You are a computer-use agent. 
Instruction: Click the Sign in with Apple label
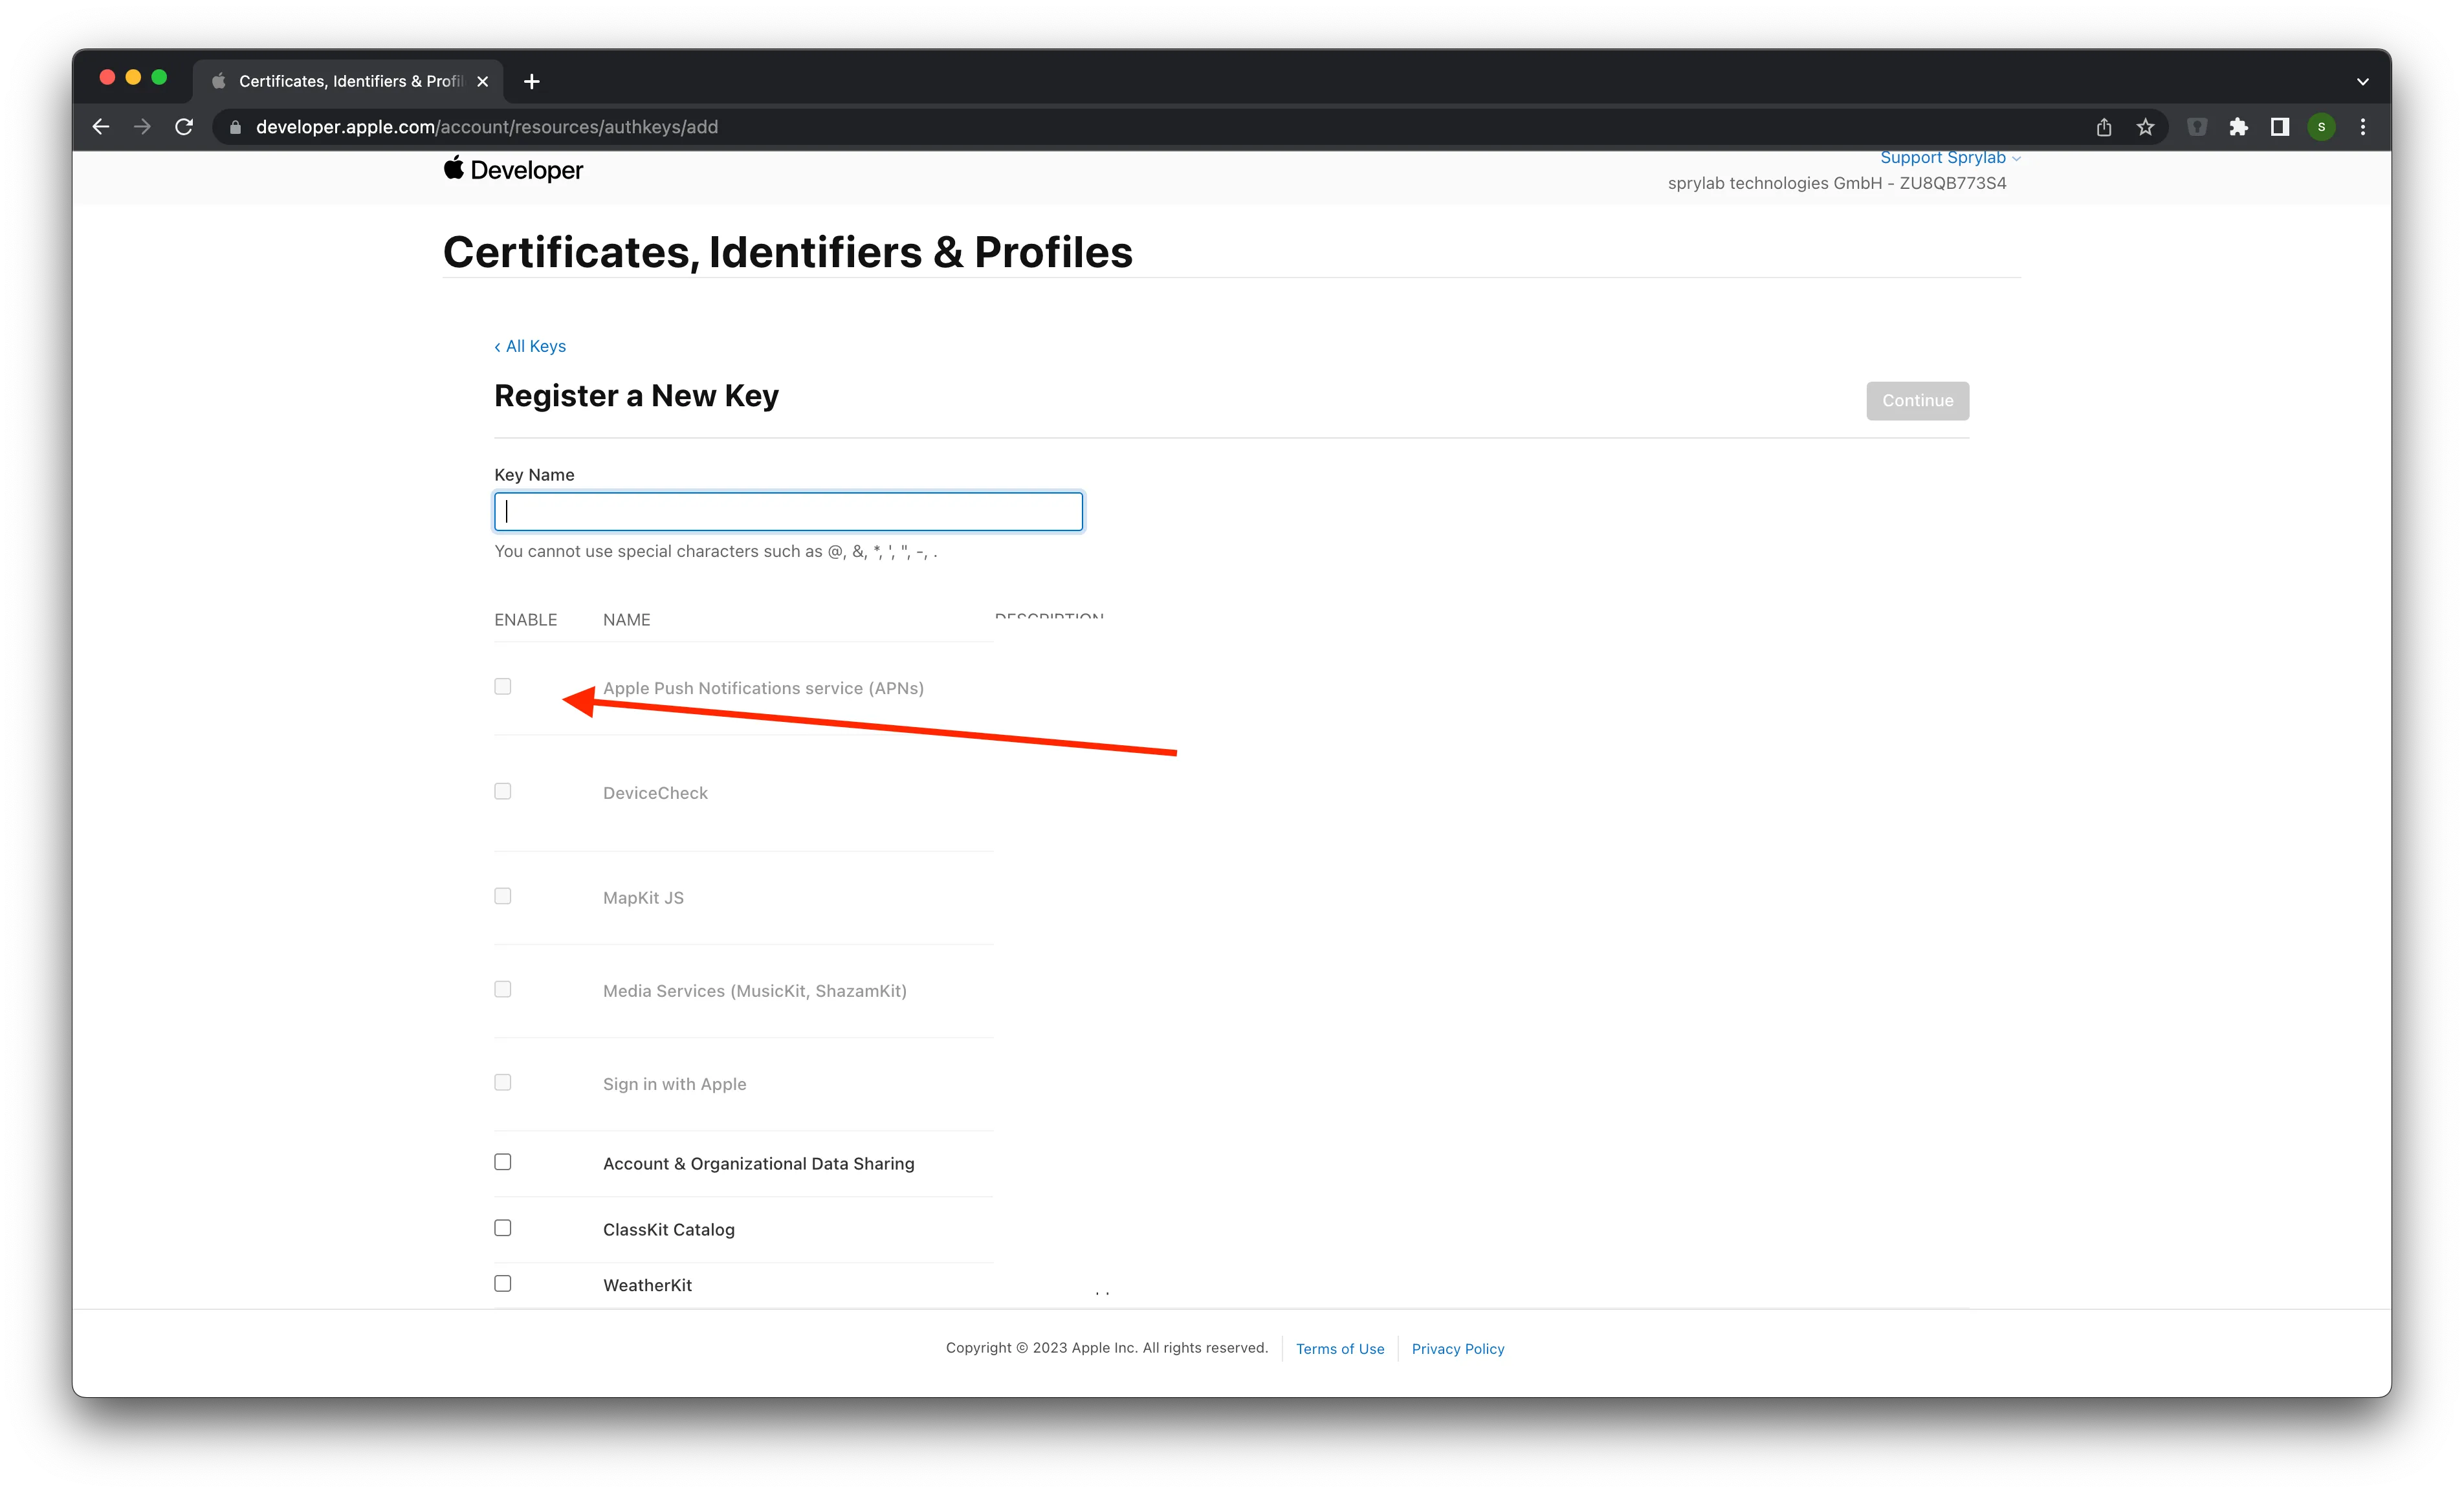(x=675, y=1084)
